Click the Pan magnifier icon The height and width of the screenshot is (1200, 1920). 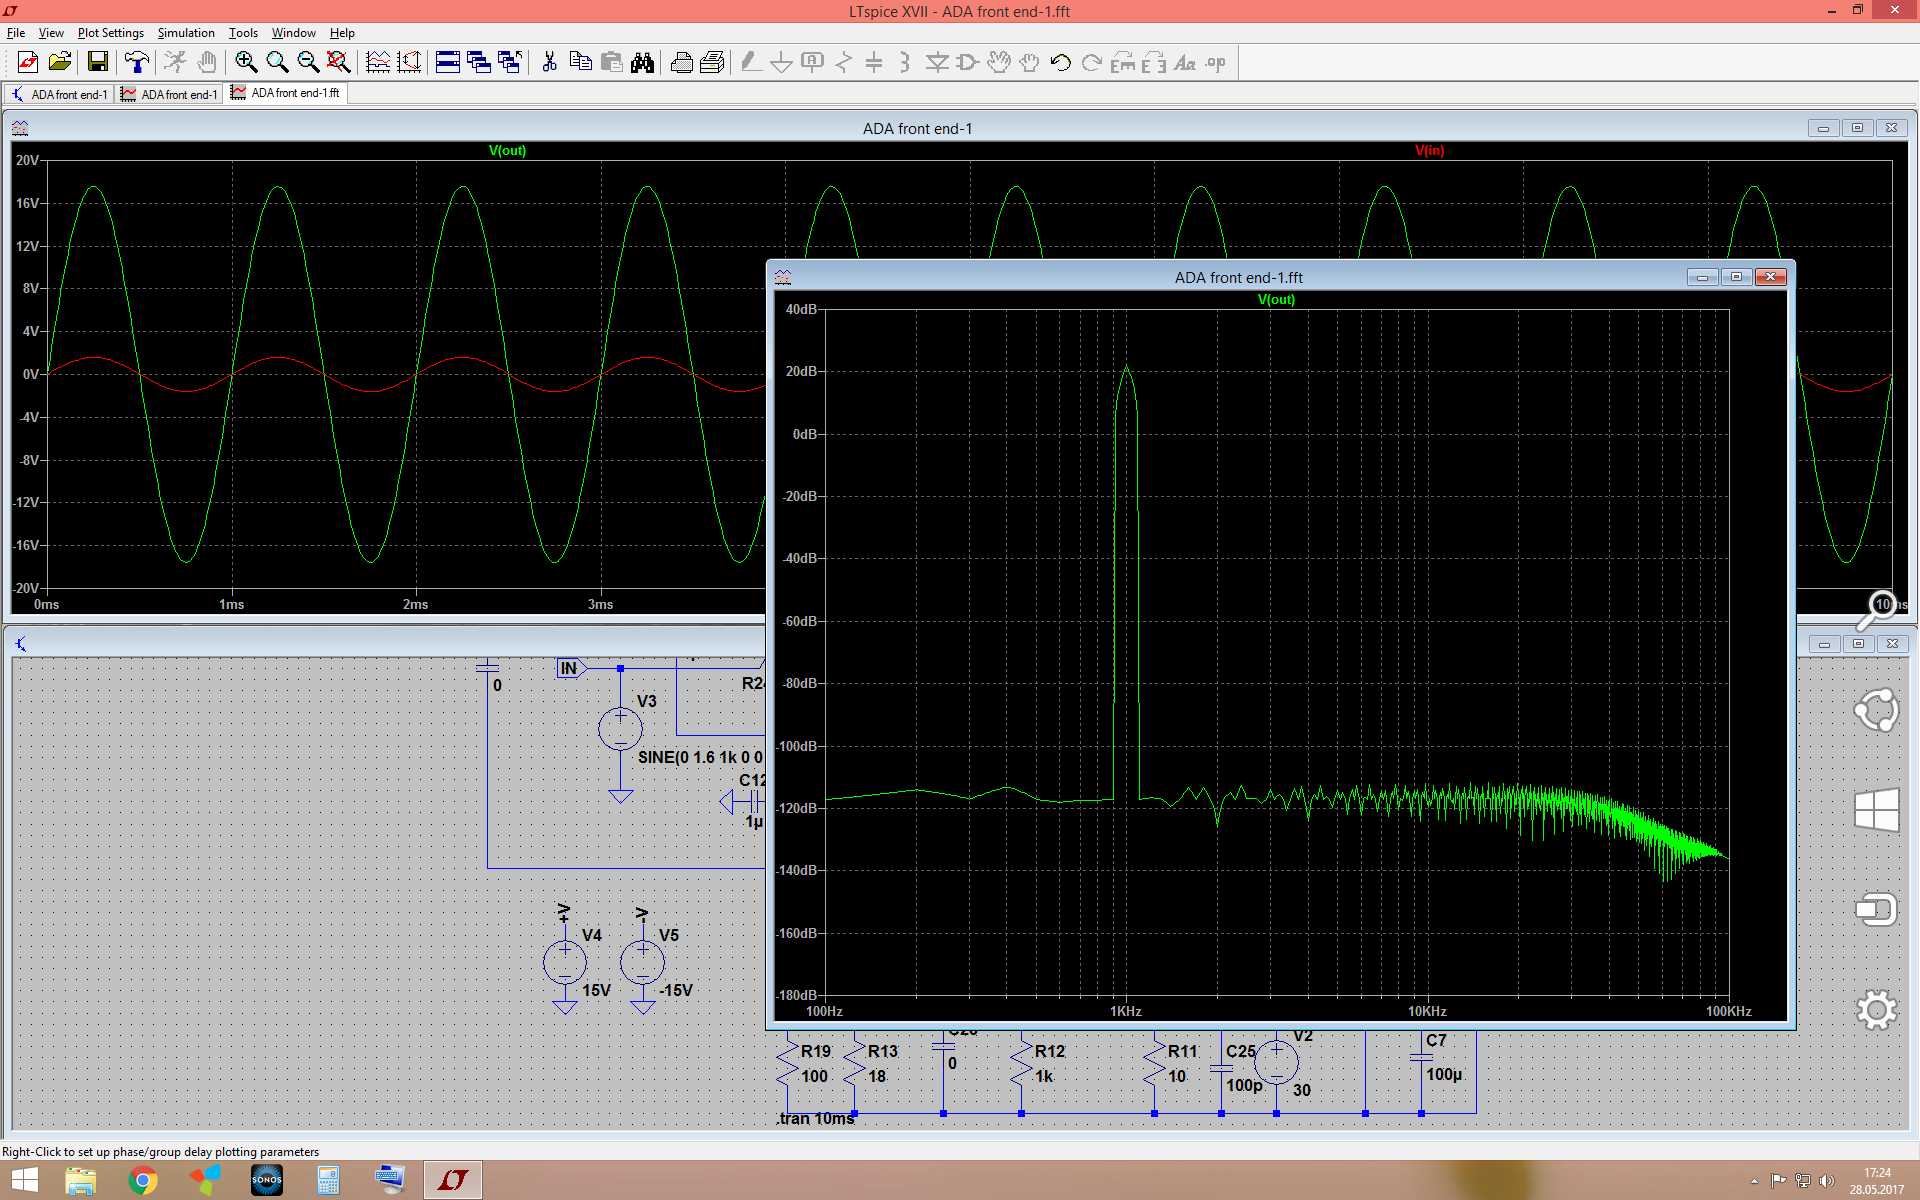click(x=277, y=62)
